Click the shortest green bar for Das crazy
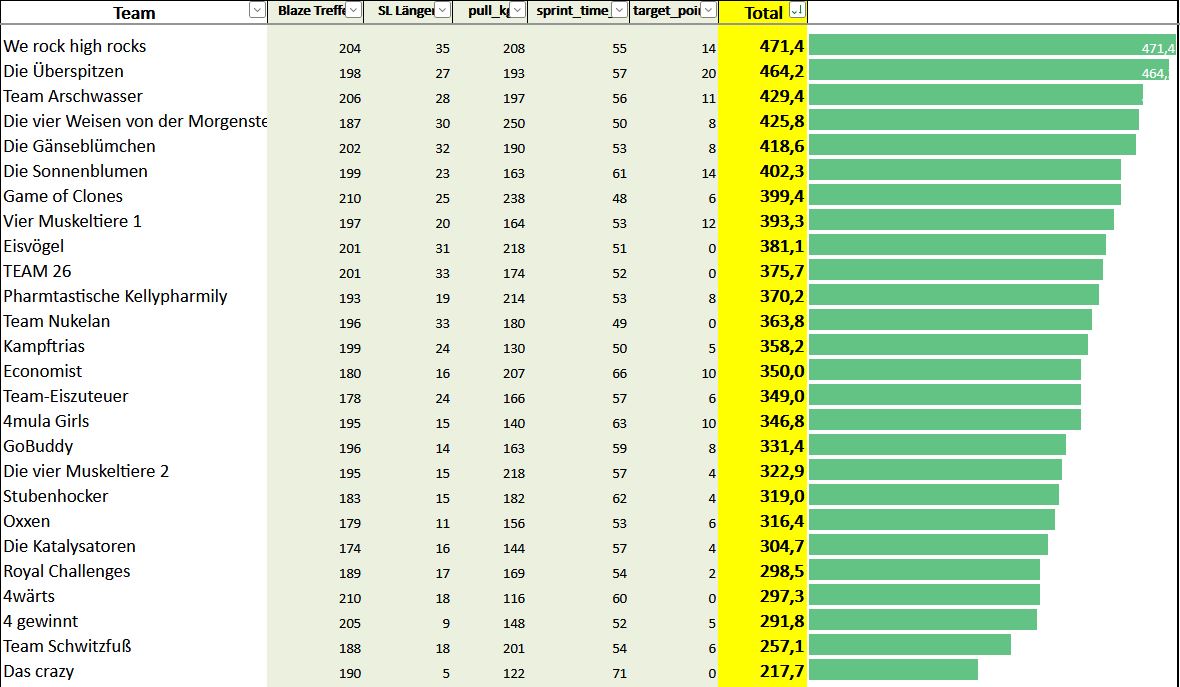Image resolution: width=1180 pixels, height=687 pixels. (x=892, y=670)
